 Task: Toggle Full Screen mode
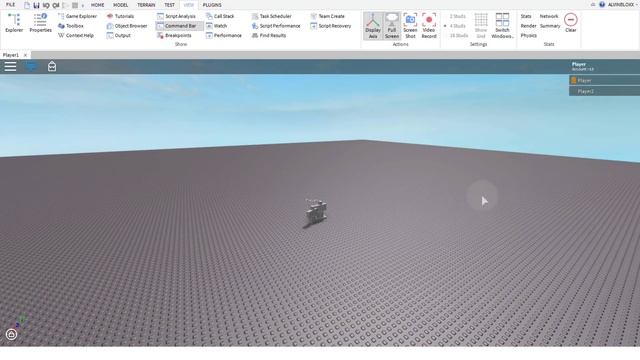(x=391, y=26)
